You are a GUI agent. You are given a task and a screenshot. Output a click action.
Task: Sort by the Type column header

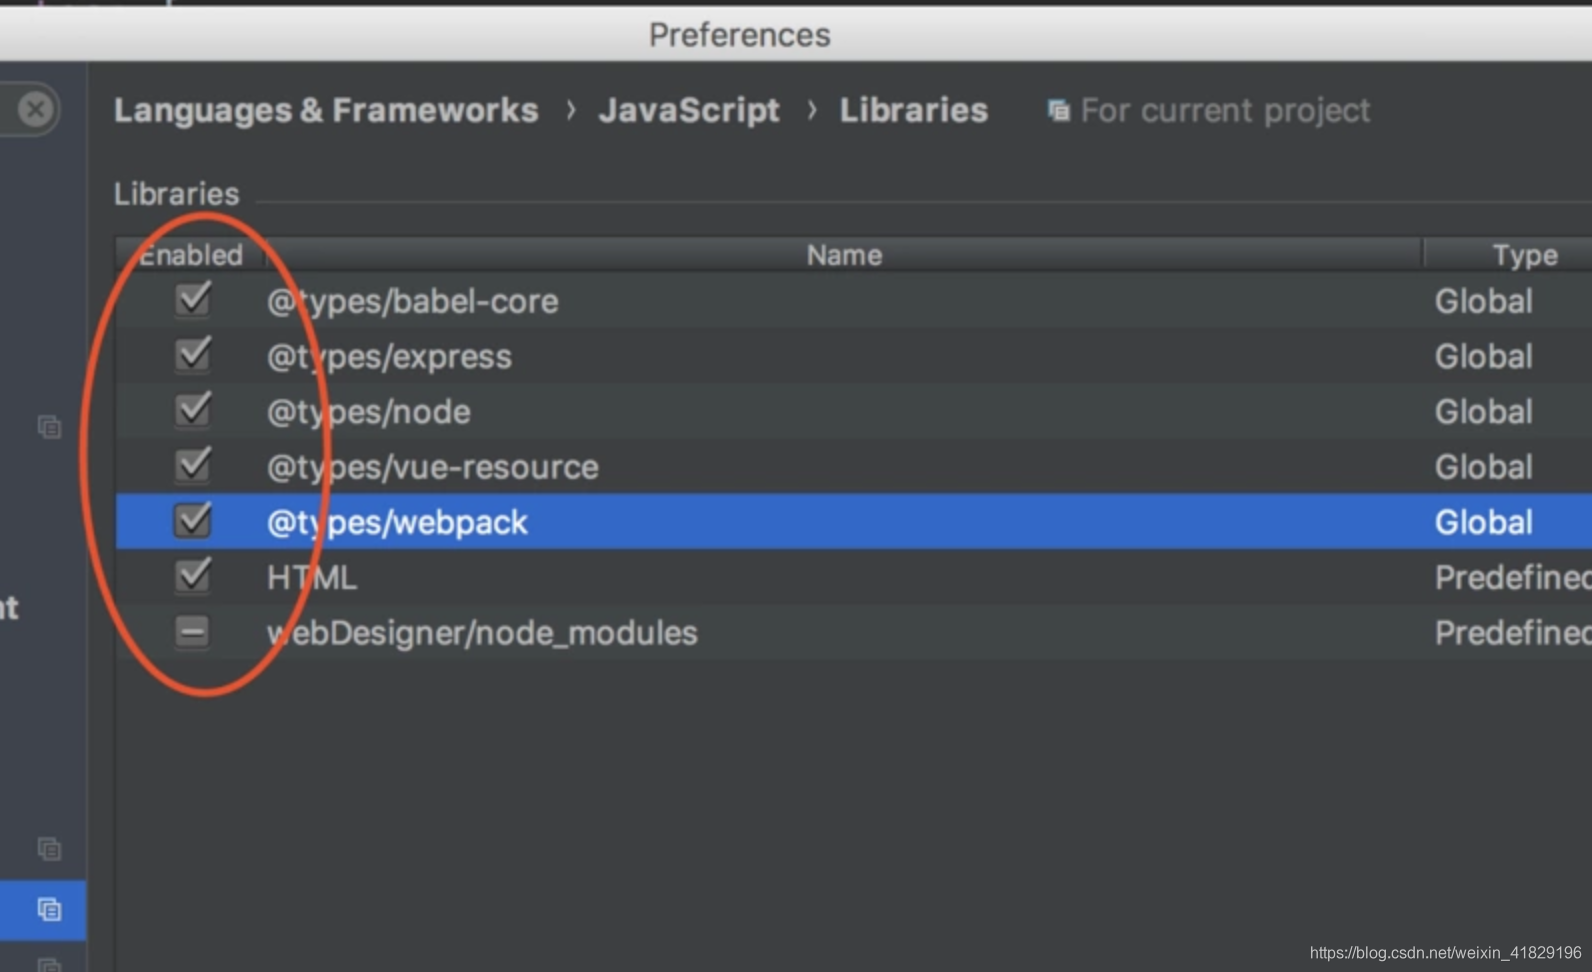1525,255
